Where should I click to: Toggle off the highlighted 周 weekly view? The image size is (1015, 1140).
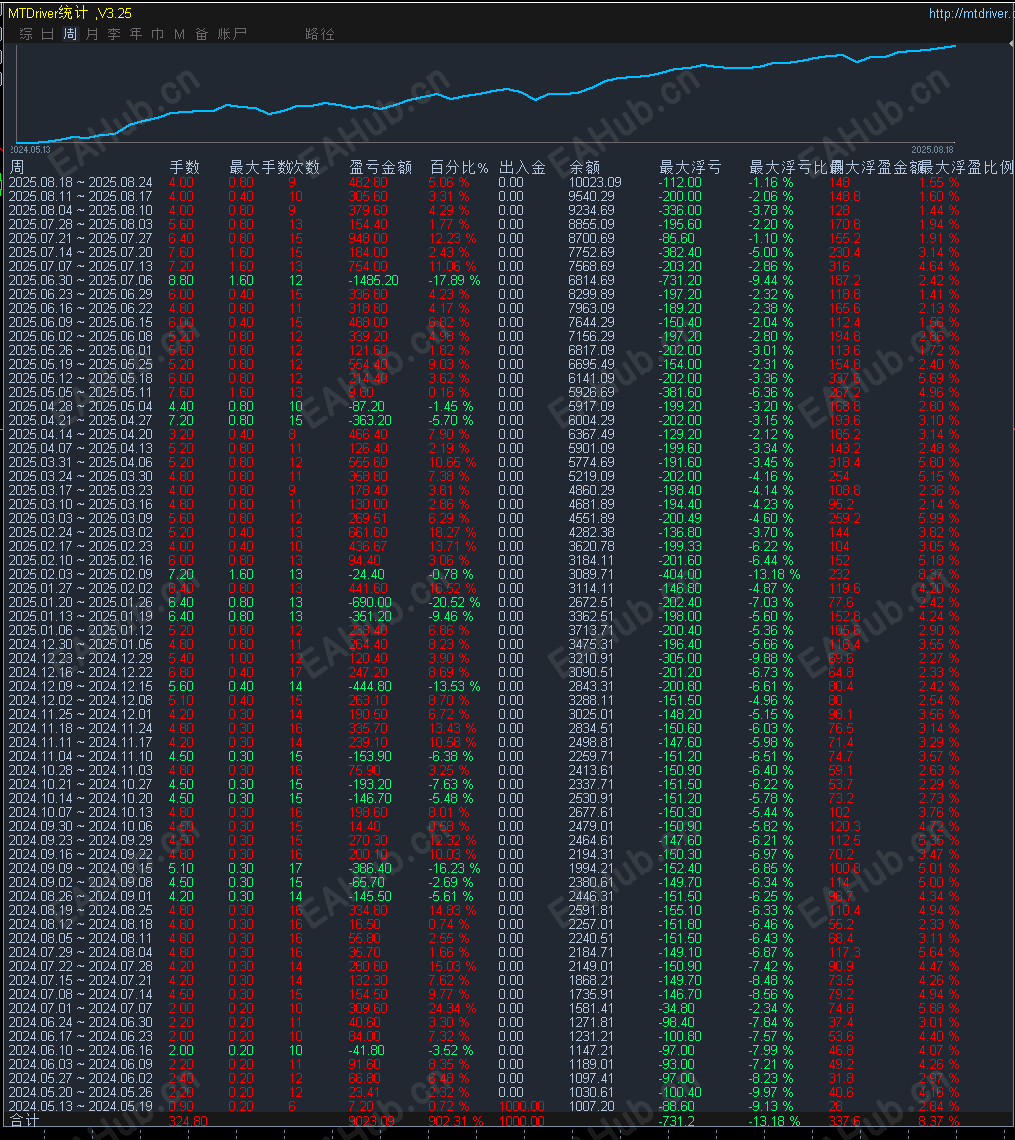click(x=70, y=33)
